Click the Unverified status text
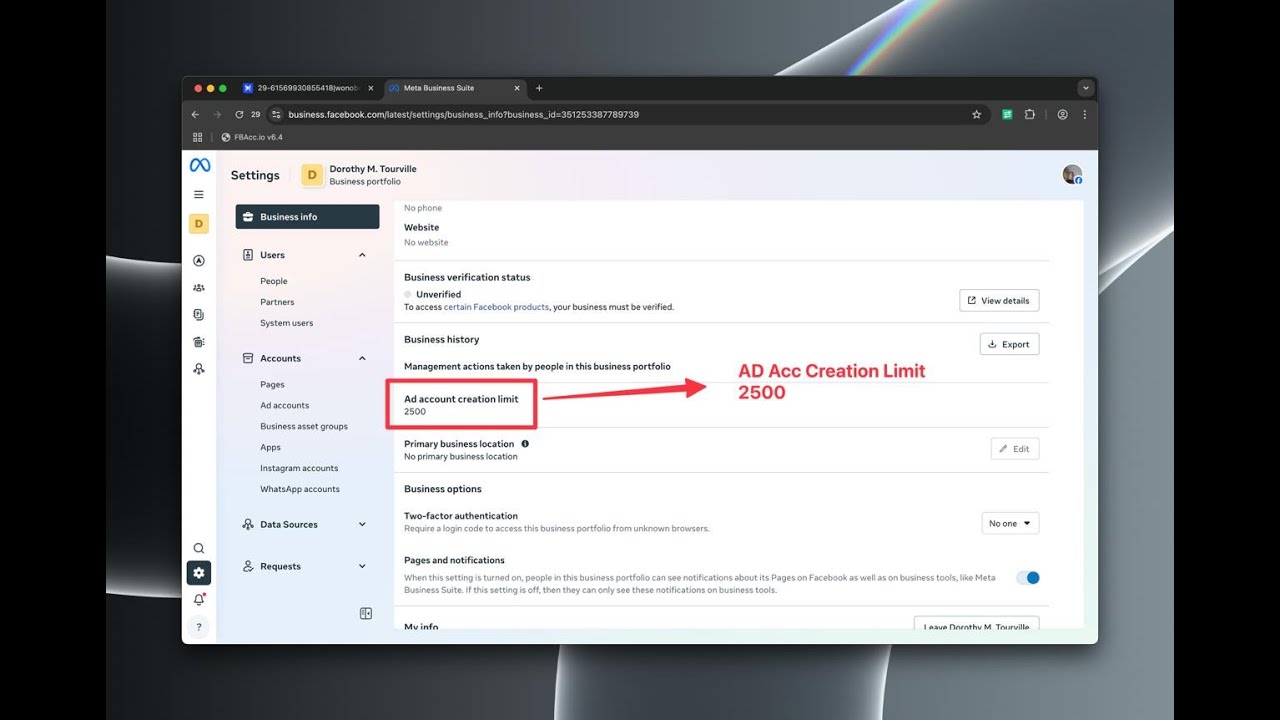Screen dimensions: 1280x720 coord(438,295)
